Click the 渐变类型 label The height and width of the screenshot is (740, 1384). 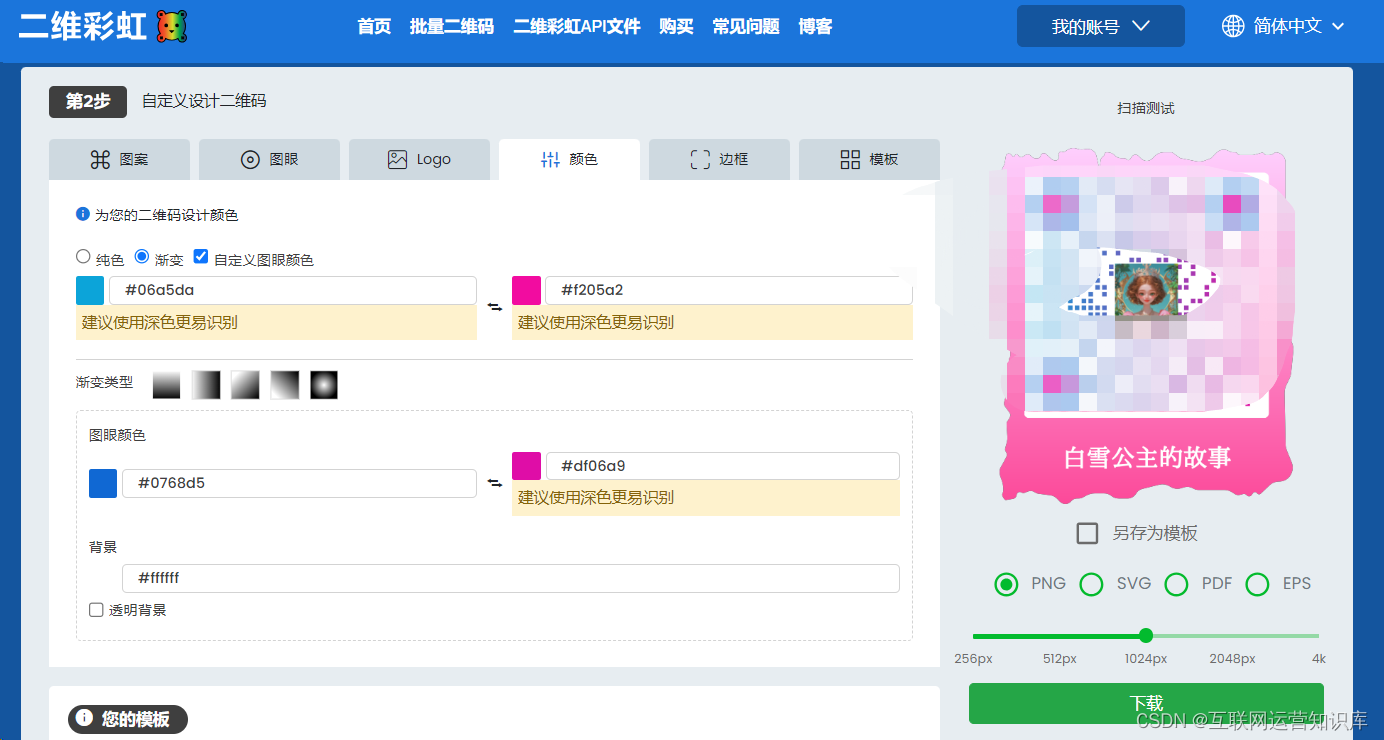104,382
